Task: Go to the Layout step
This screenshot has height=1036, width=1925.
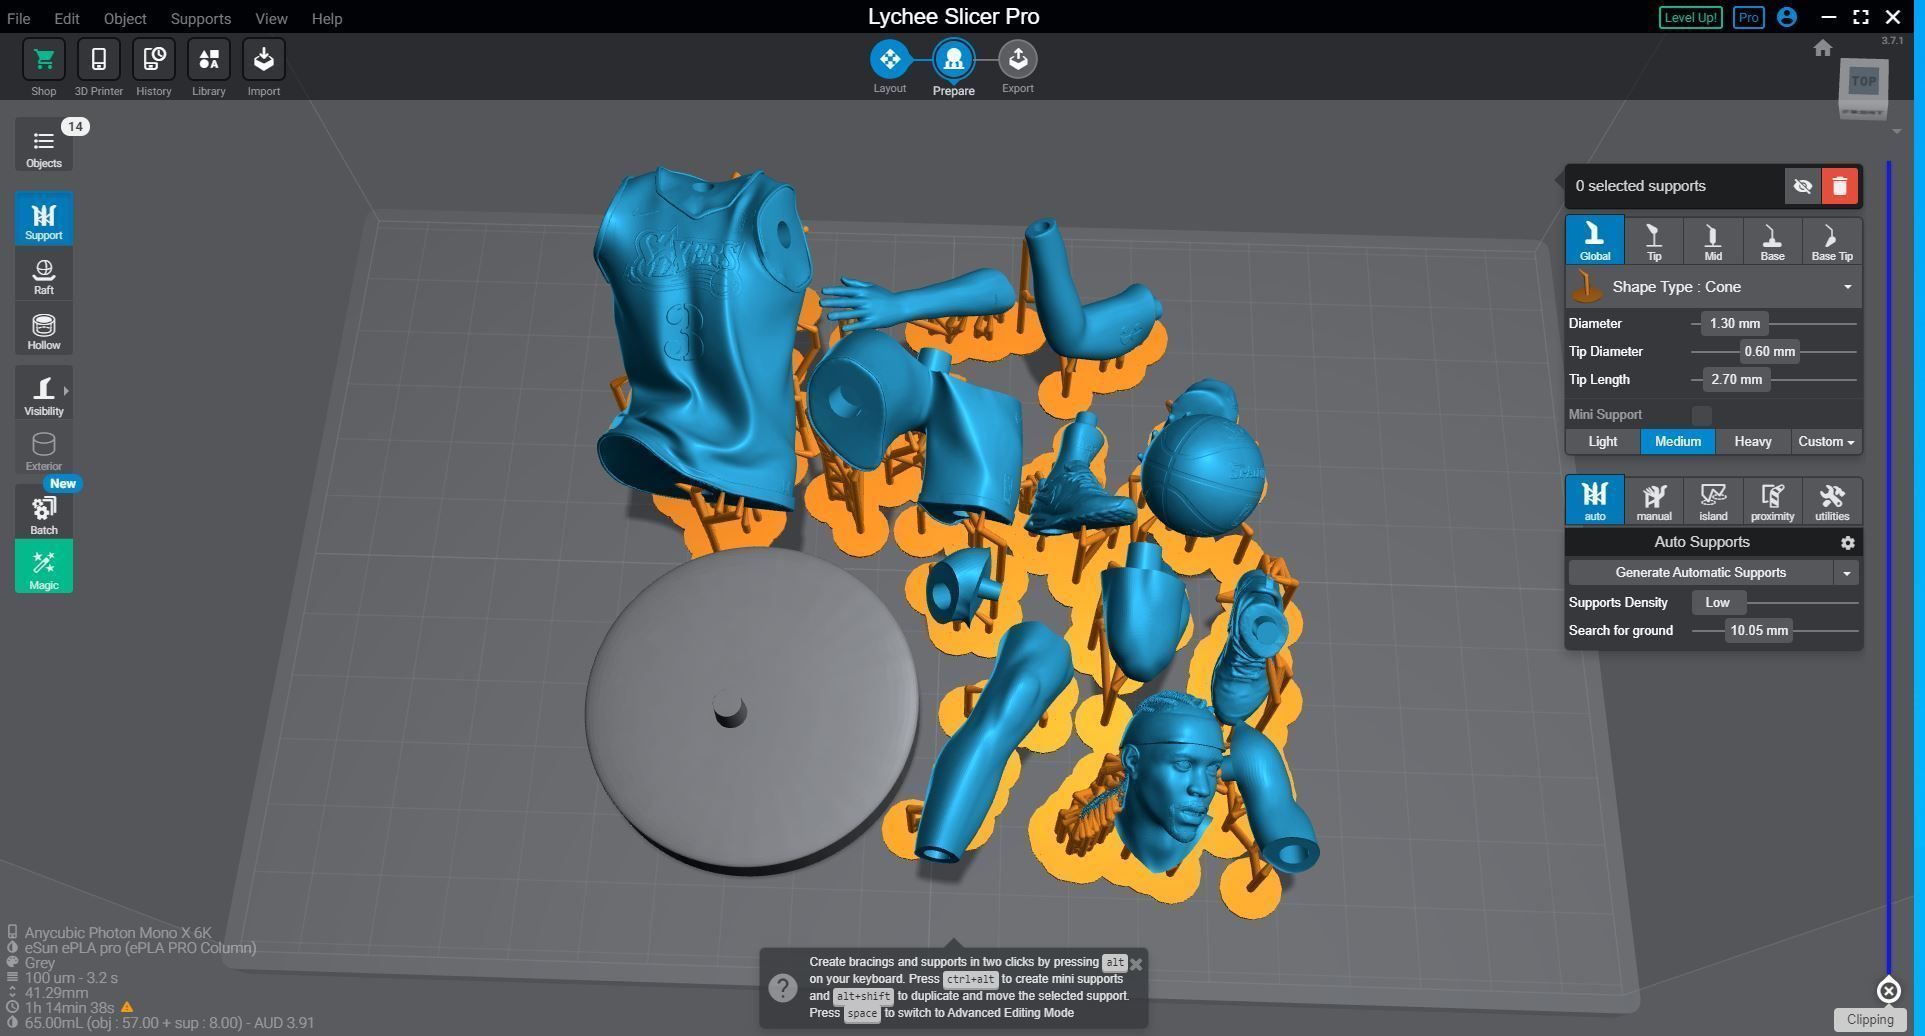Action: pos(889,59)
